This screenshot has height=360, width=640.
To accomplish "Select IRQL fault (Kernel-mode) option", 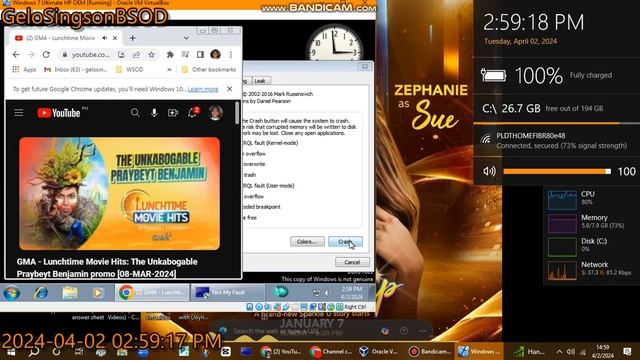I will [270, 143].
